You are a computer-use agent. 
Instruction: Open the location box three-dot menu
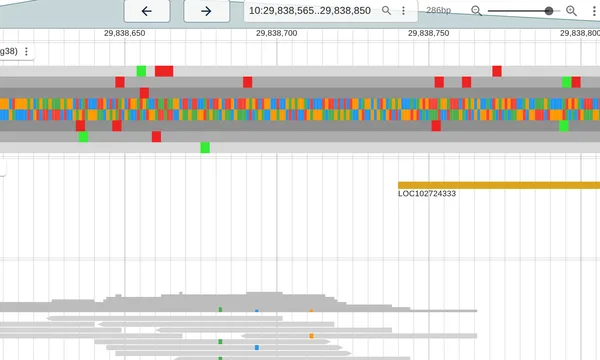point(403,11)
